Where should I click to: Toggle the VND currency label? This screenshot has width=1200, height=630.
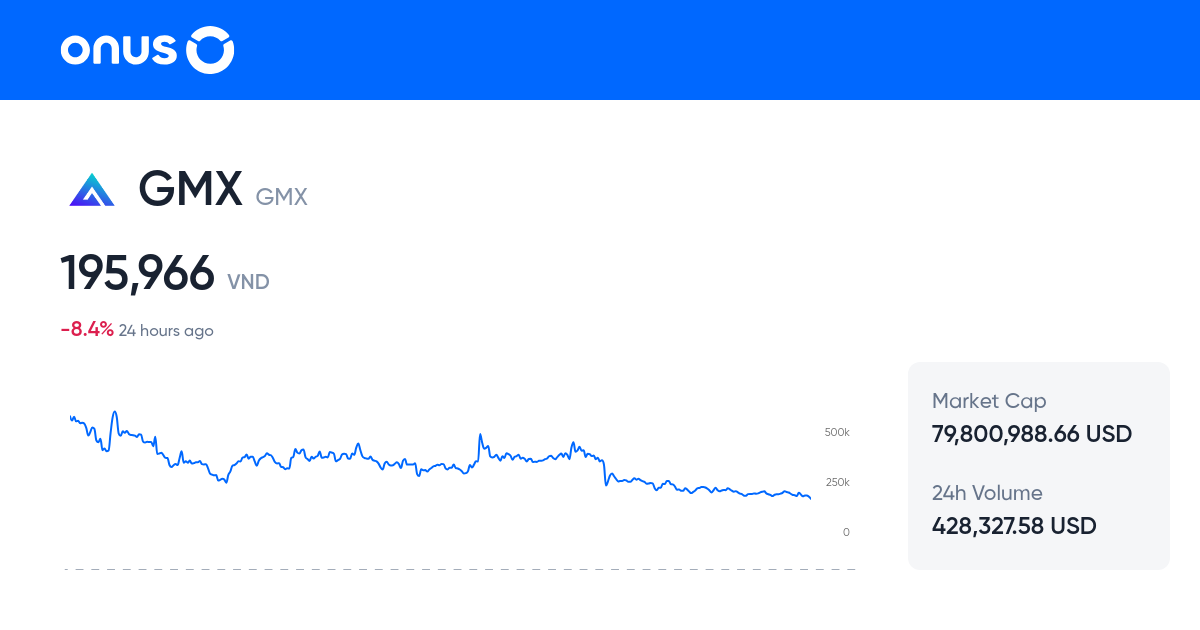[248, 283]
